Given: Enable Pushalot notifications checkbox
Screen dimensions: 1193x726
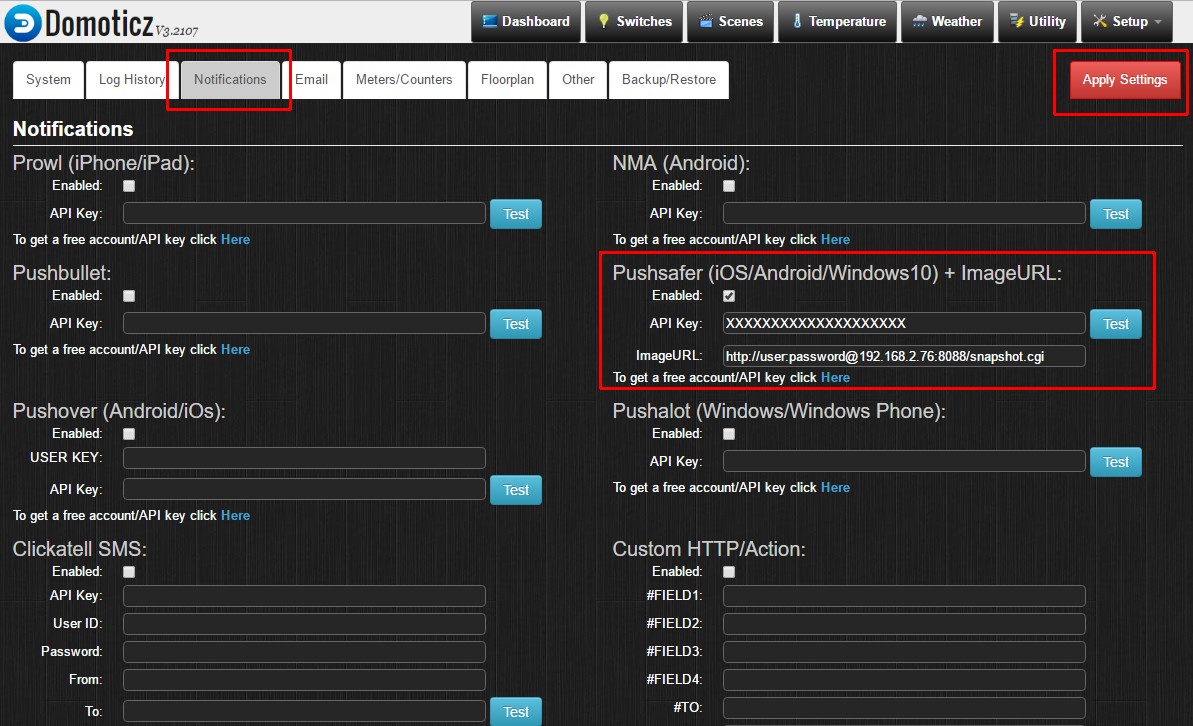Looking at the screenshot, I should (x=729, y=434).
